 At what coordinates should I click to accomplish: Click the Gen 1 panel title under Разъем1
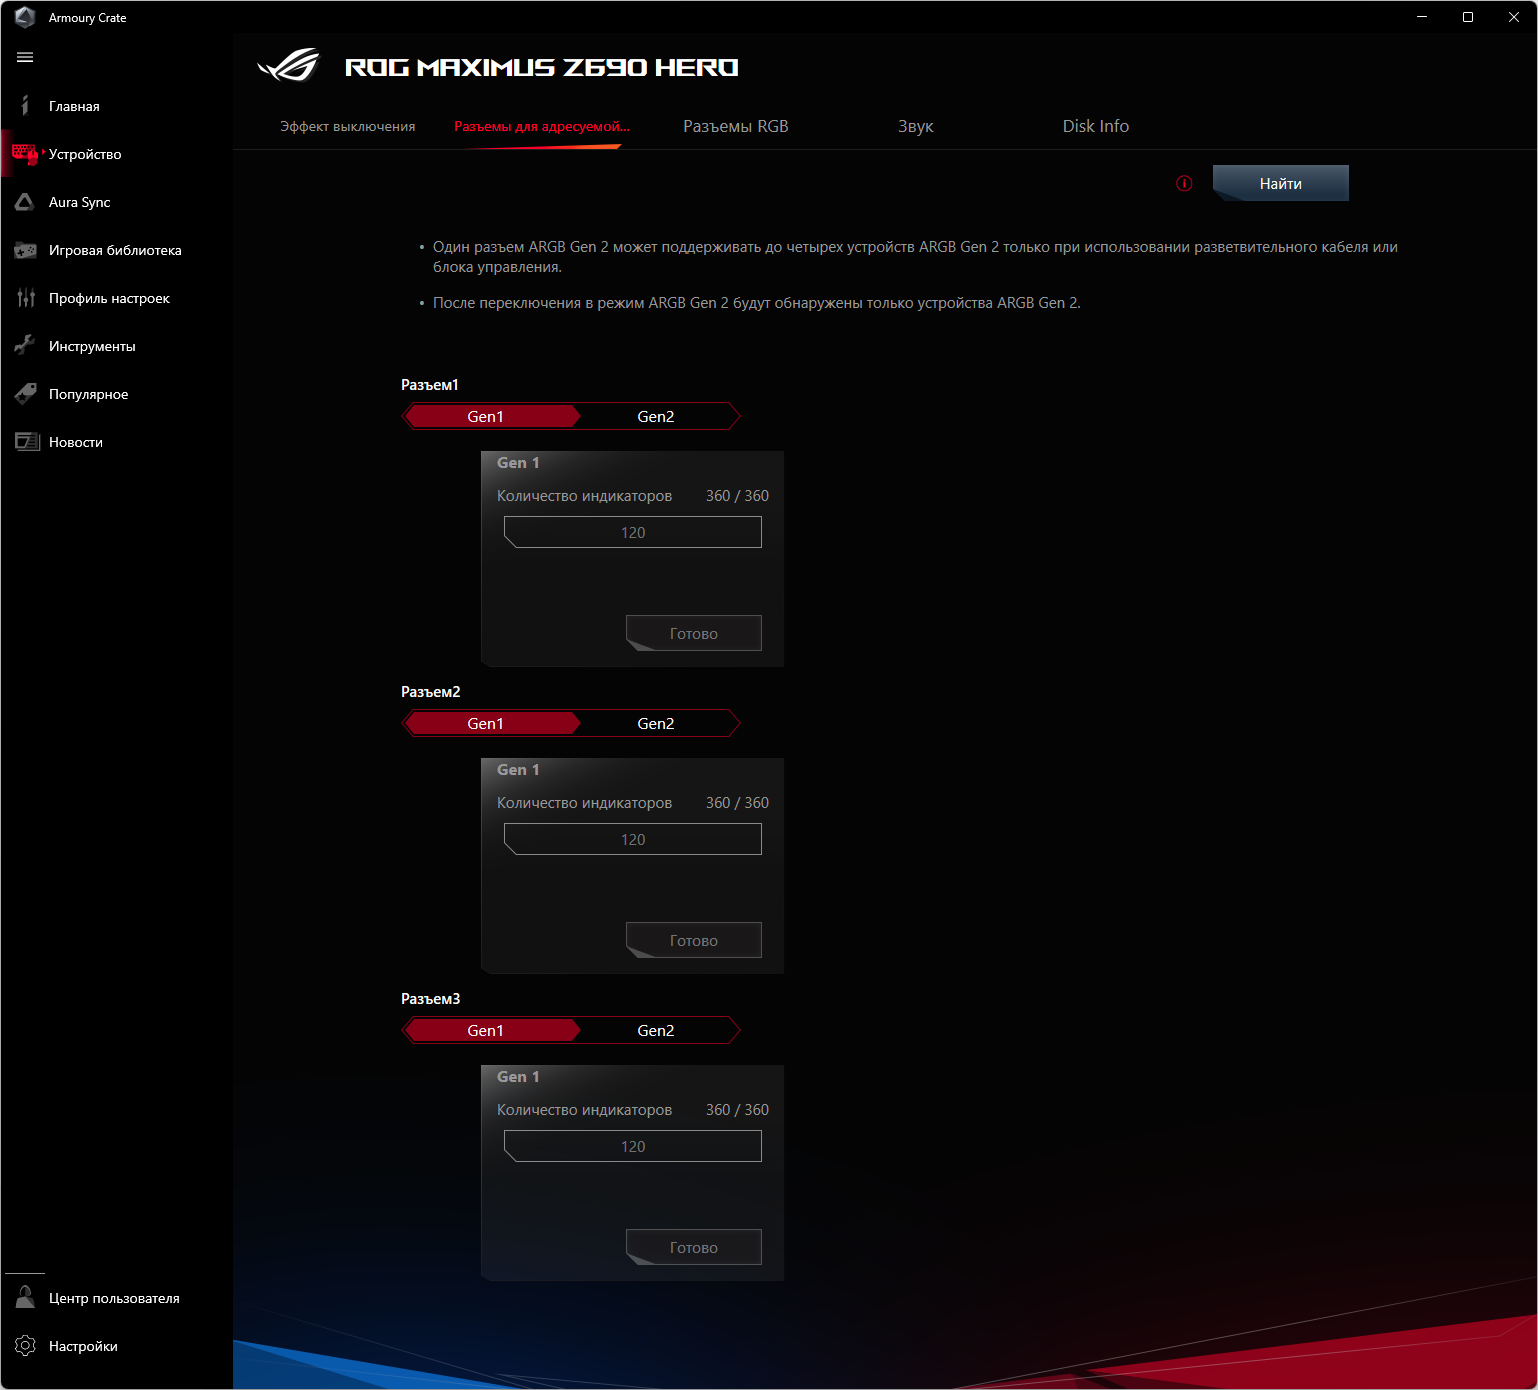click(518, 463)
